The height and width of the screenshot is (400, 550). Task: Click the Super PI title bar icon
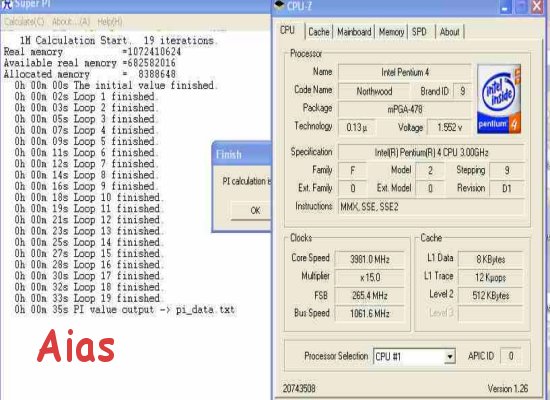[x=7, y=4]
